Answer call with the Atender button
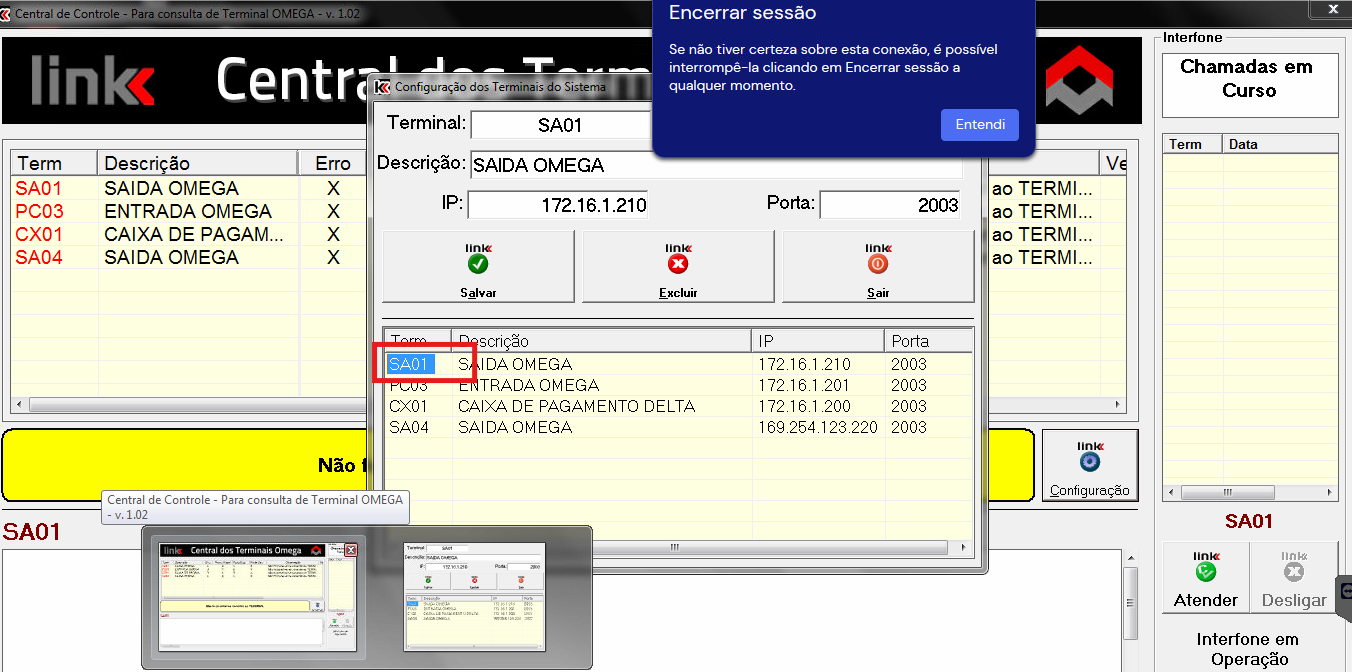This screenshot has height=672, width=1352. pyautogui.click(x=1205, y=578)
